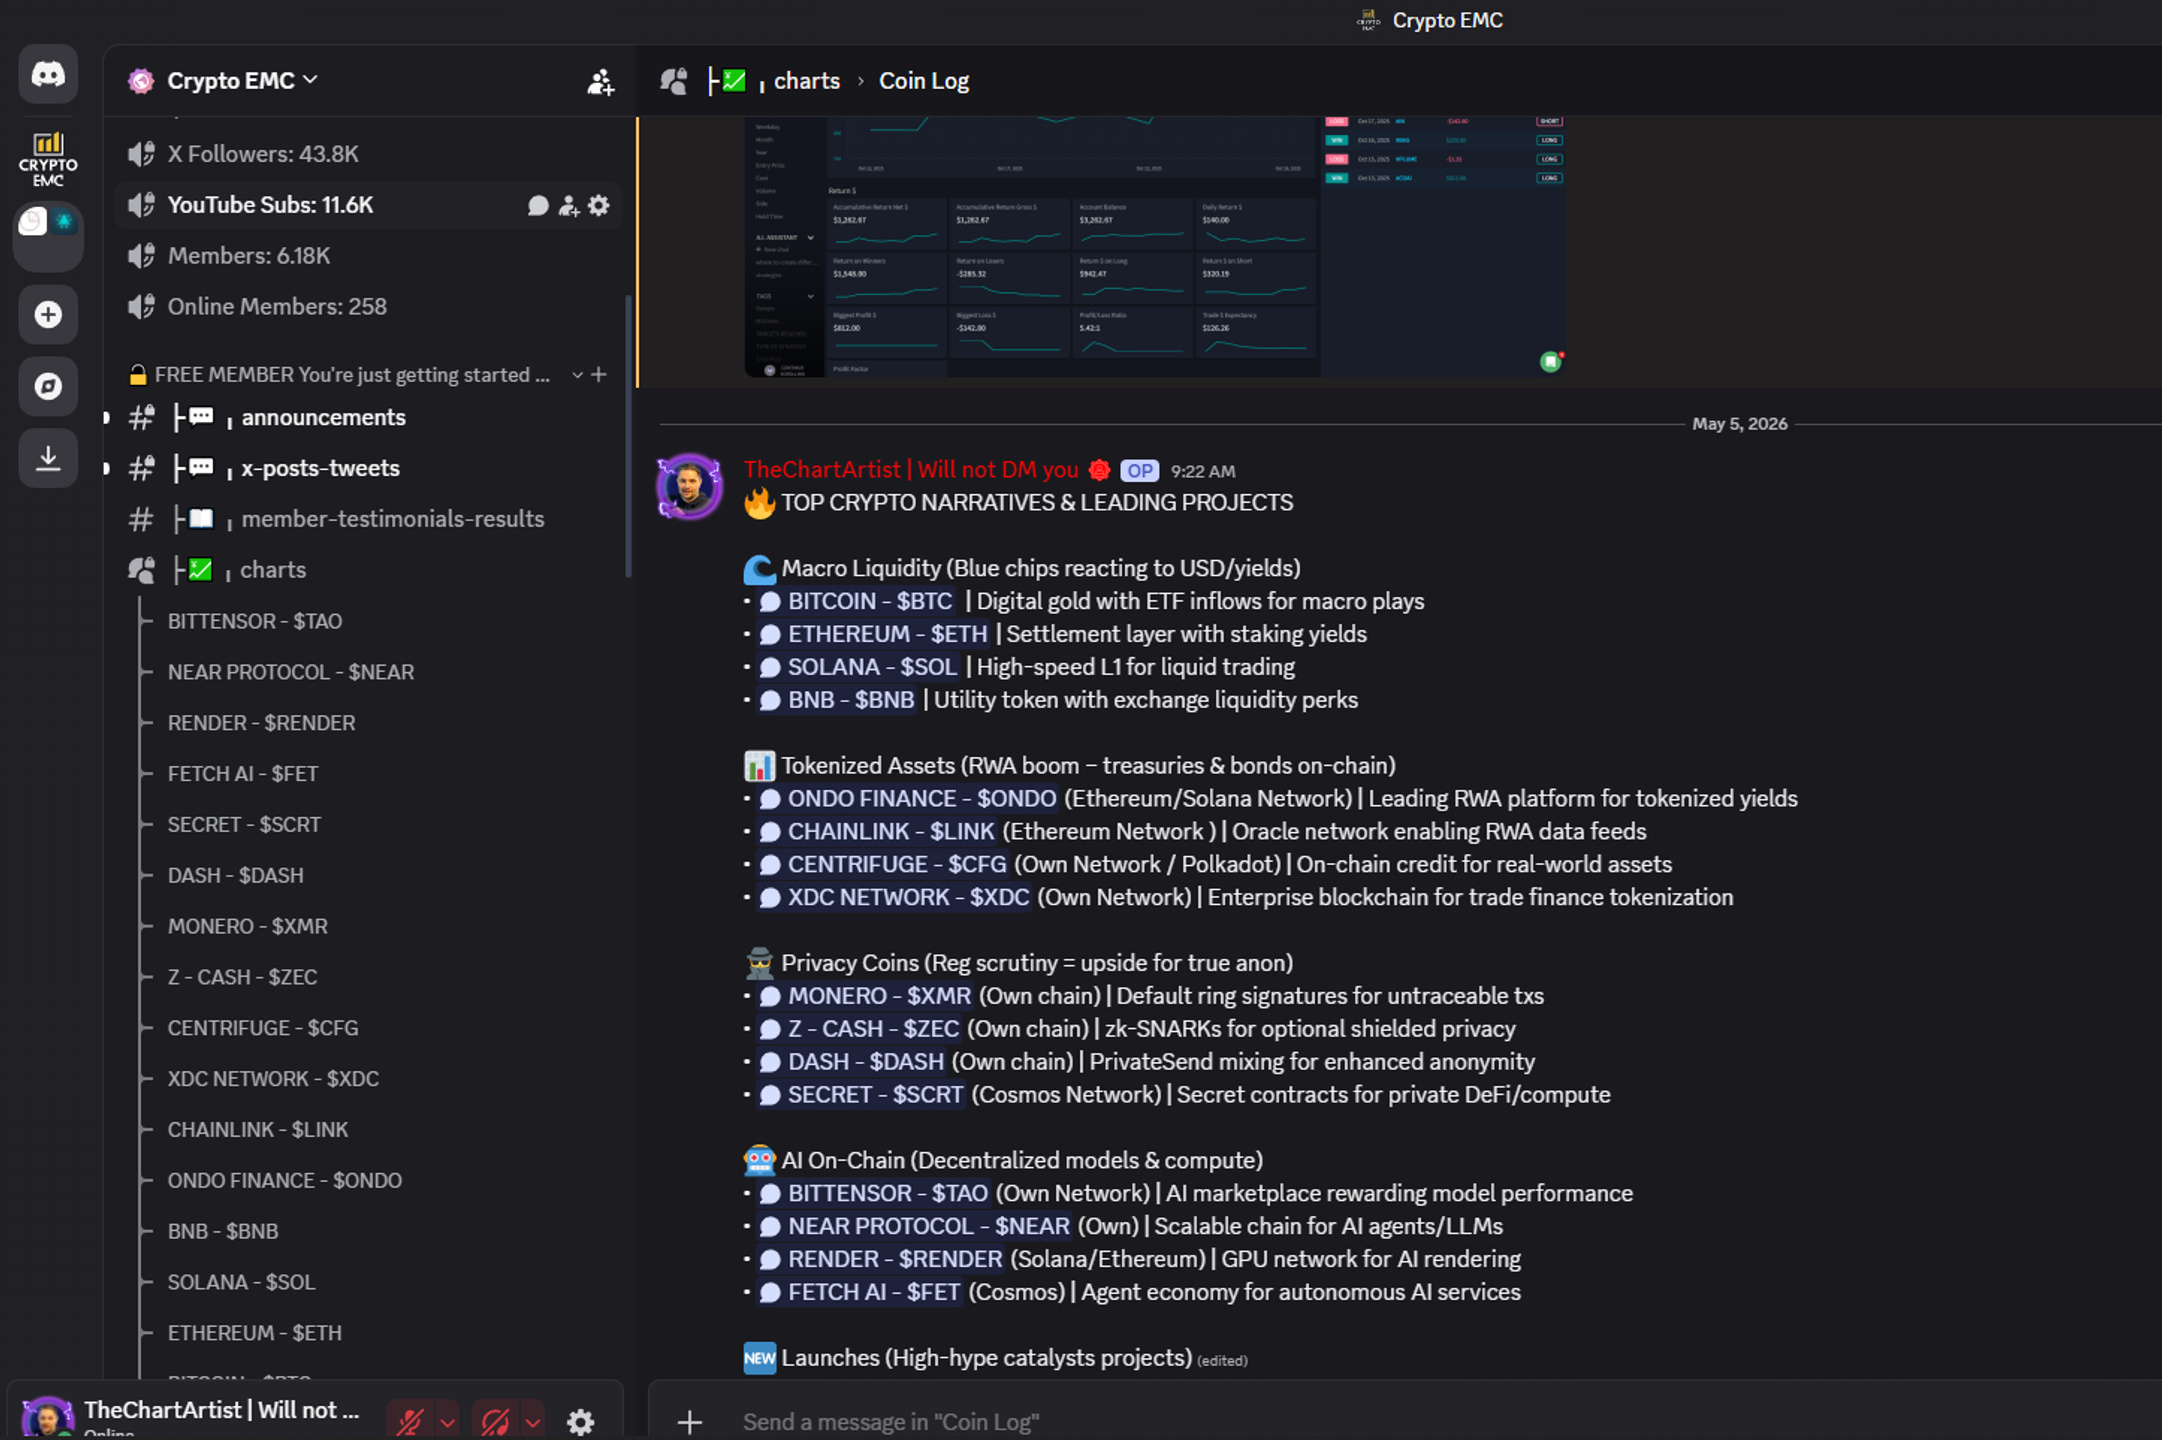Edit YouTube Subs channel settings gear
This screenshot has width=2162, height=1440.
(599, 206)
